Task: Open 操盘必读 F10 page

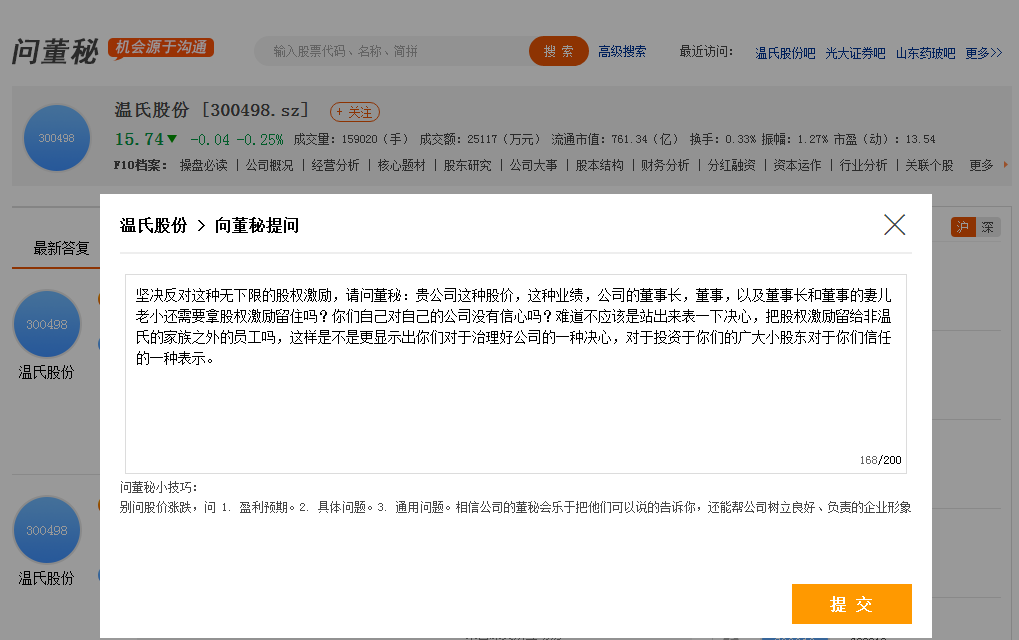Action: coord(203,165)
